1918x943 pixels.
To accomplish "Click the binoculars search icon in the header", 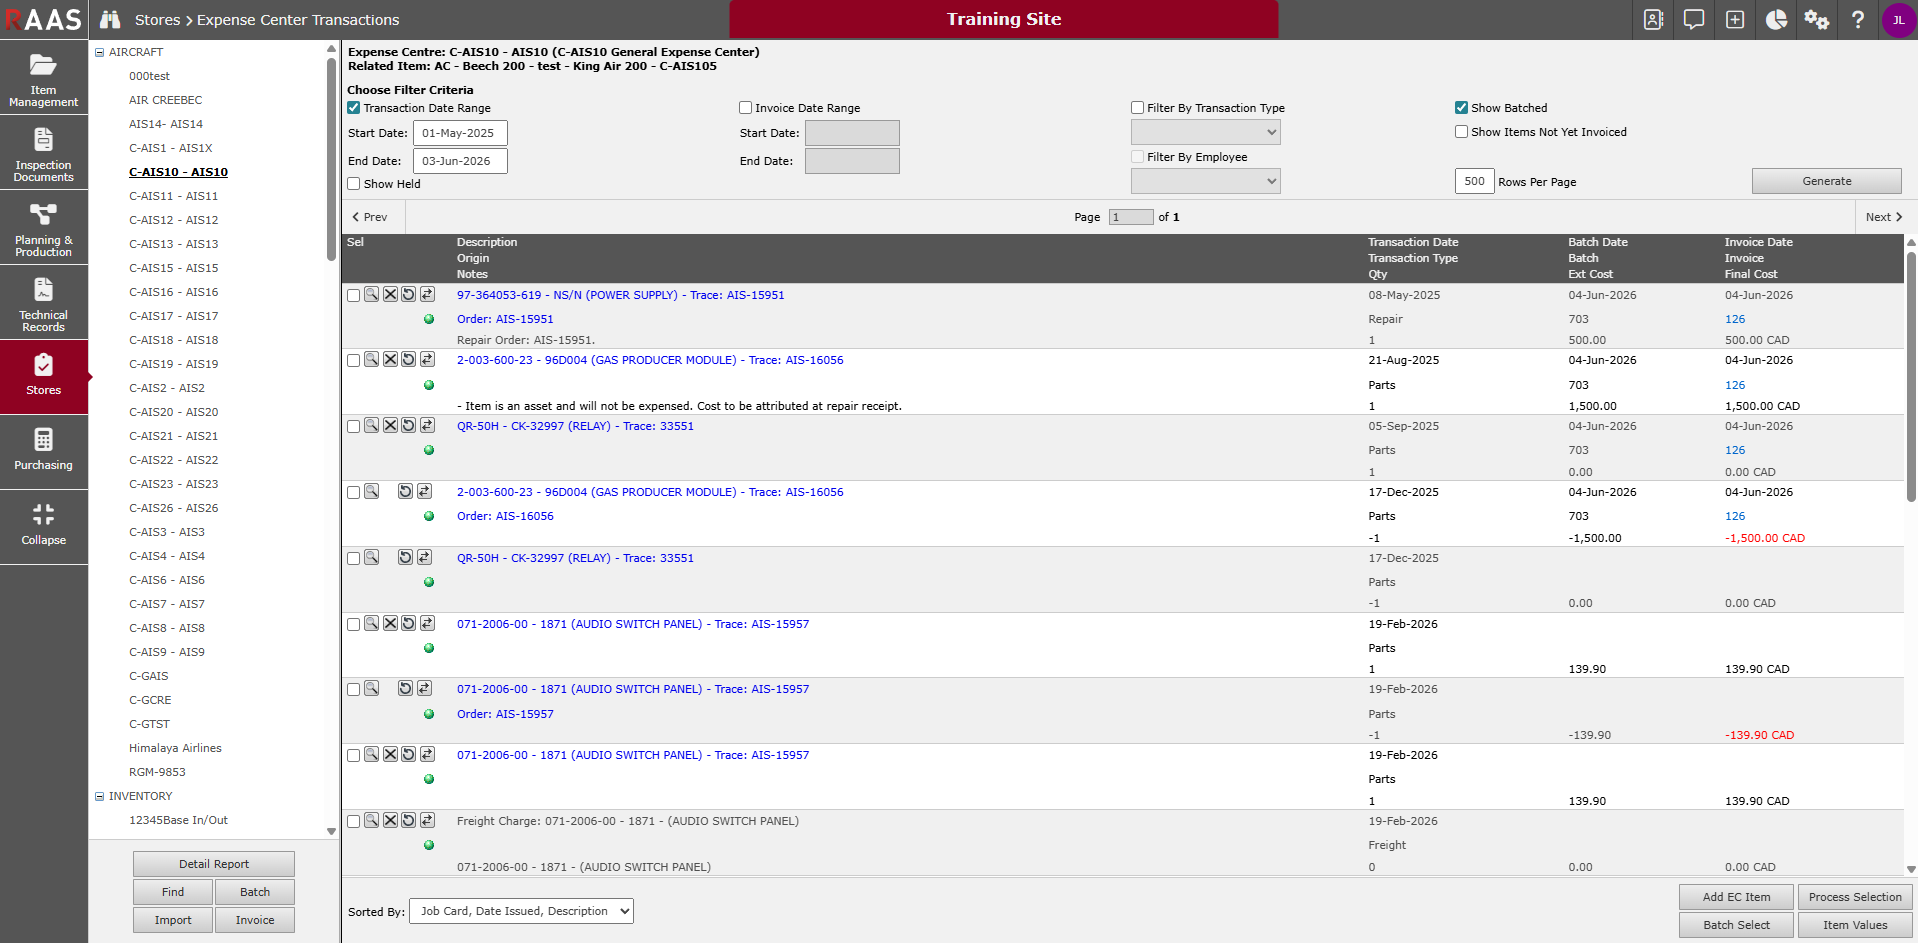I will point(110,20).
